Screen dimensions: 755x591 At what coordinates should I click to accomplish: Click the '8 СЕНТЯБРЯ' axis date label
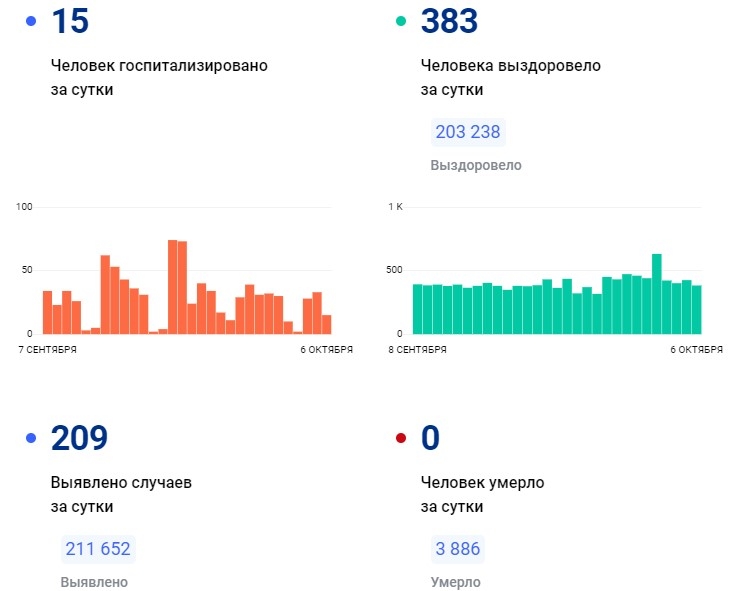click(x=418, y=350)
